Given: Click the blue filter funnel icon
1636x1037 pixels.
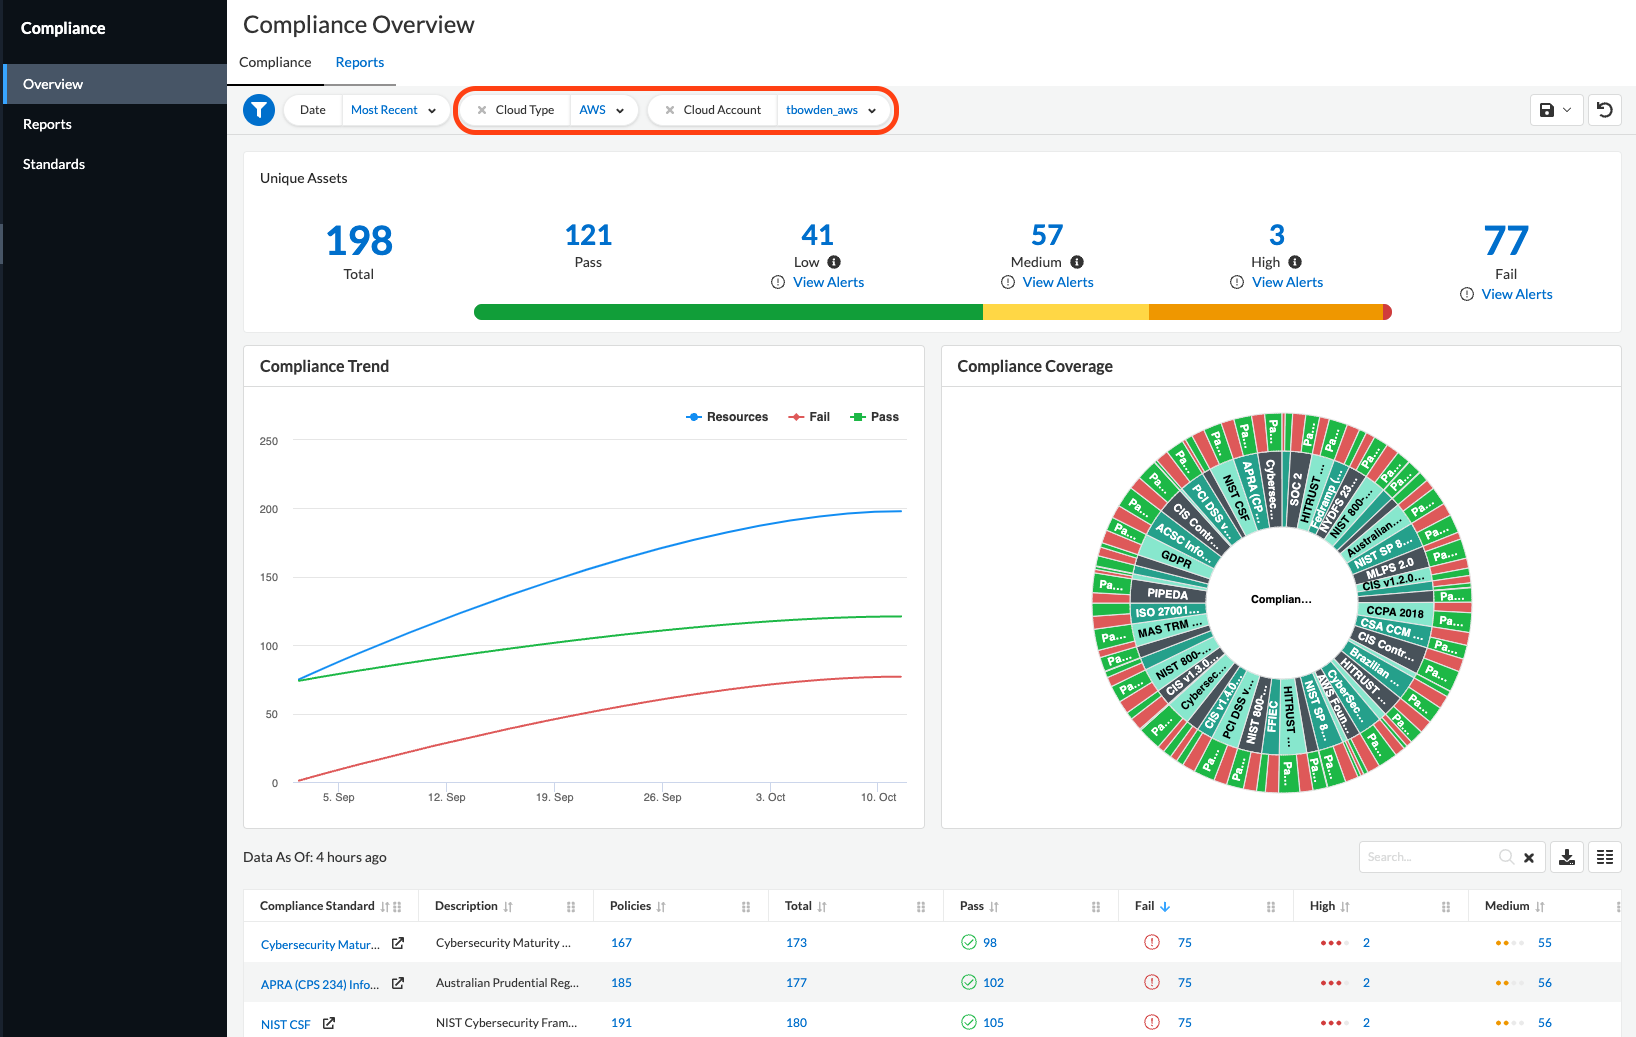Looking at the screenshot, I should click(259, 110).
